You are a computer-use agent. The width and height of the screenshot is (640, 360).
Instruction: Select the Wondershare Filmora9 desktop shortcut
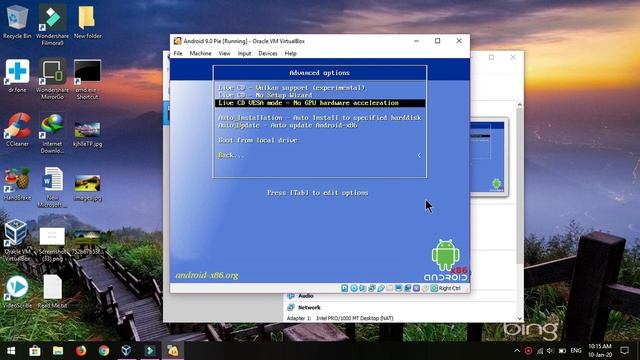[52, 24]
